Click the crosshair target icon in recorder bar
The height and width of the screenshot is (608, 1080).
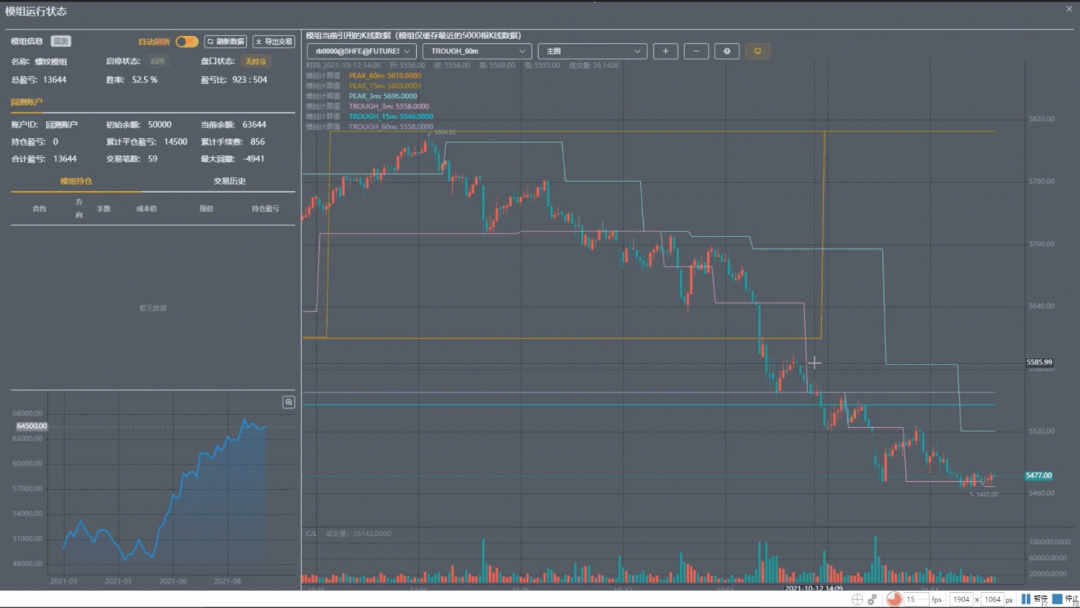pyautogui.click(x=857, y=599)
